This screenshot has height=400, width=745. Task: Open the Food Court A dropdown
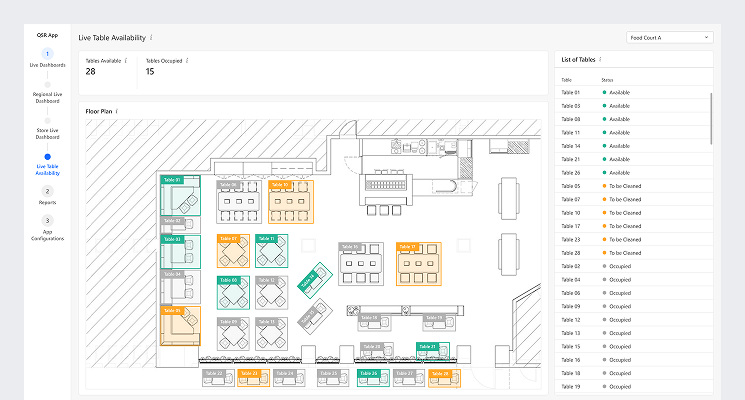669,37
